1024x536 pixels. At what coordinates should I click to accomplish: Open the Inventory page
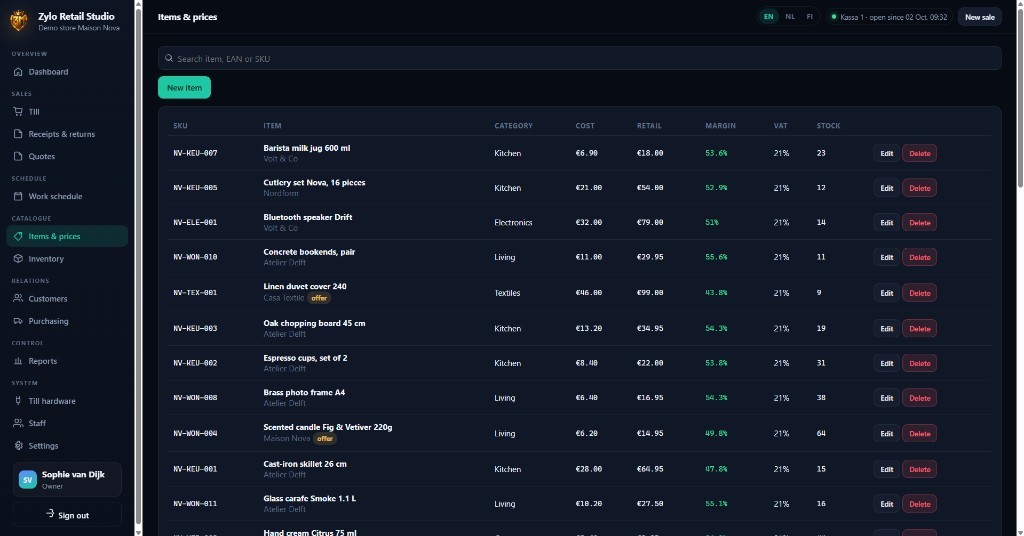tap(67, 259)
